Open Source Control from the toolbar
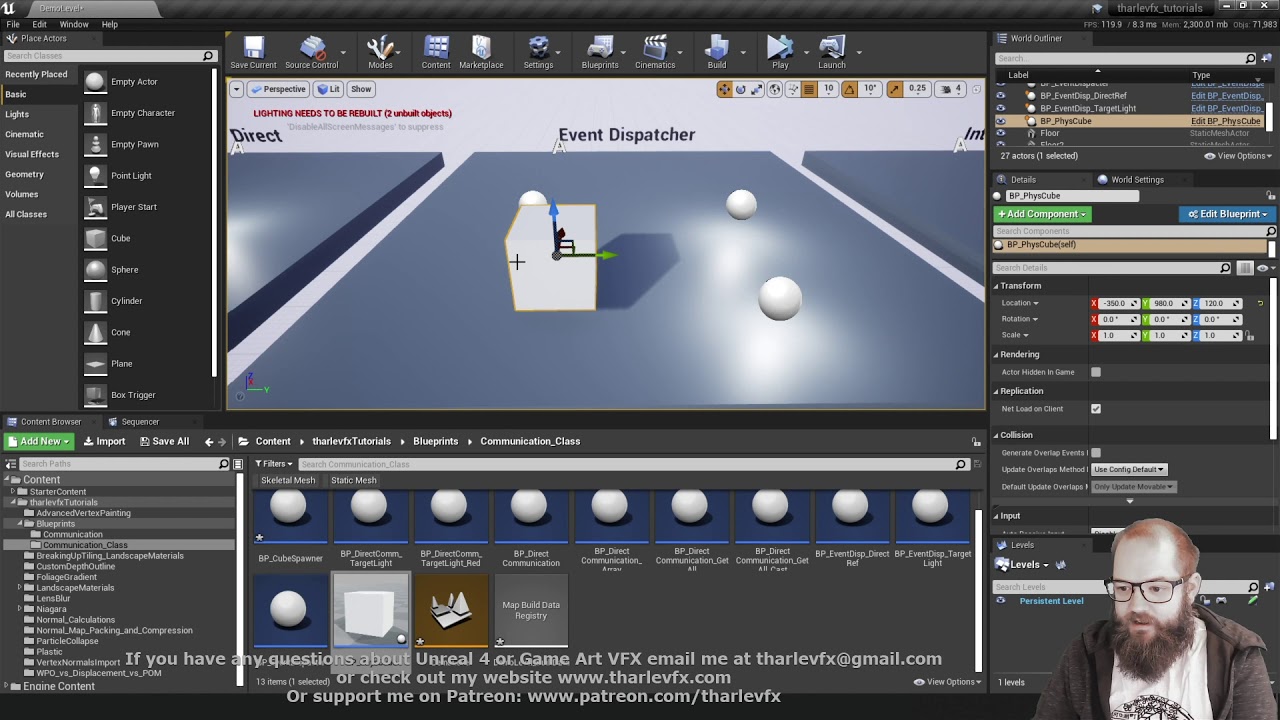 (311, 53)
